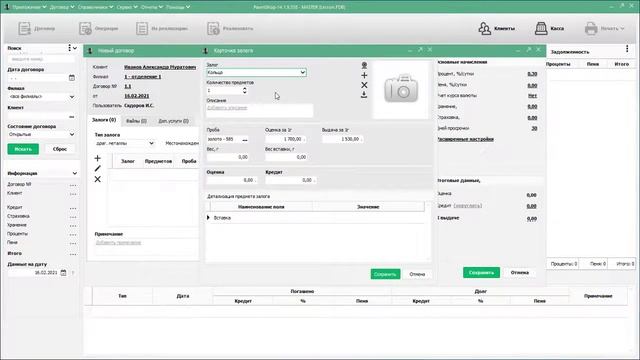Open the Отчеты menu

click(x=152, y=7)
